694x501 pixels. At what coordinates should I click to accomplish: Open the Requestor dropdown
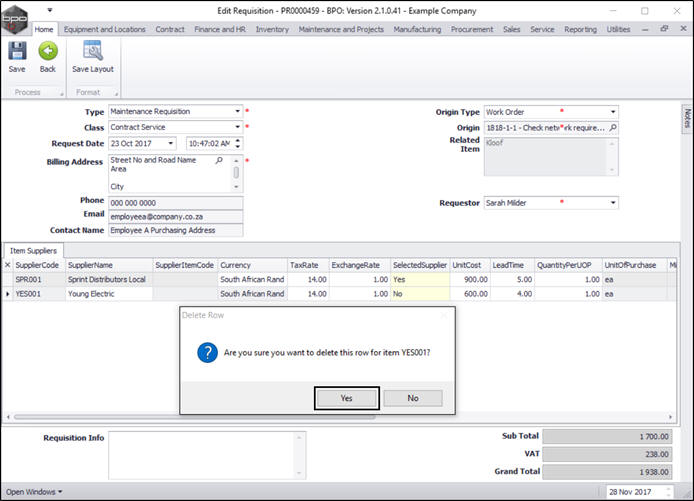coord(613,203)
